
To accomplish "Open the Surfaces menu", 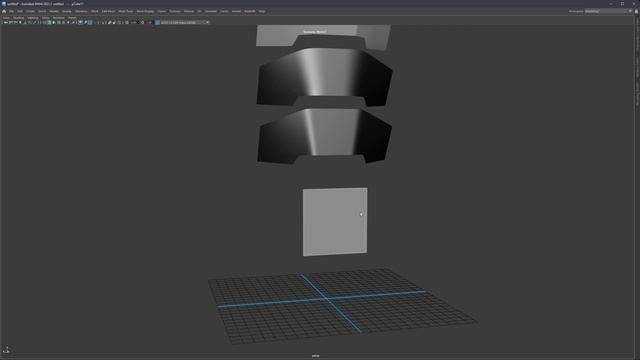I will 175,11.
